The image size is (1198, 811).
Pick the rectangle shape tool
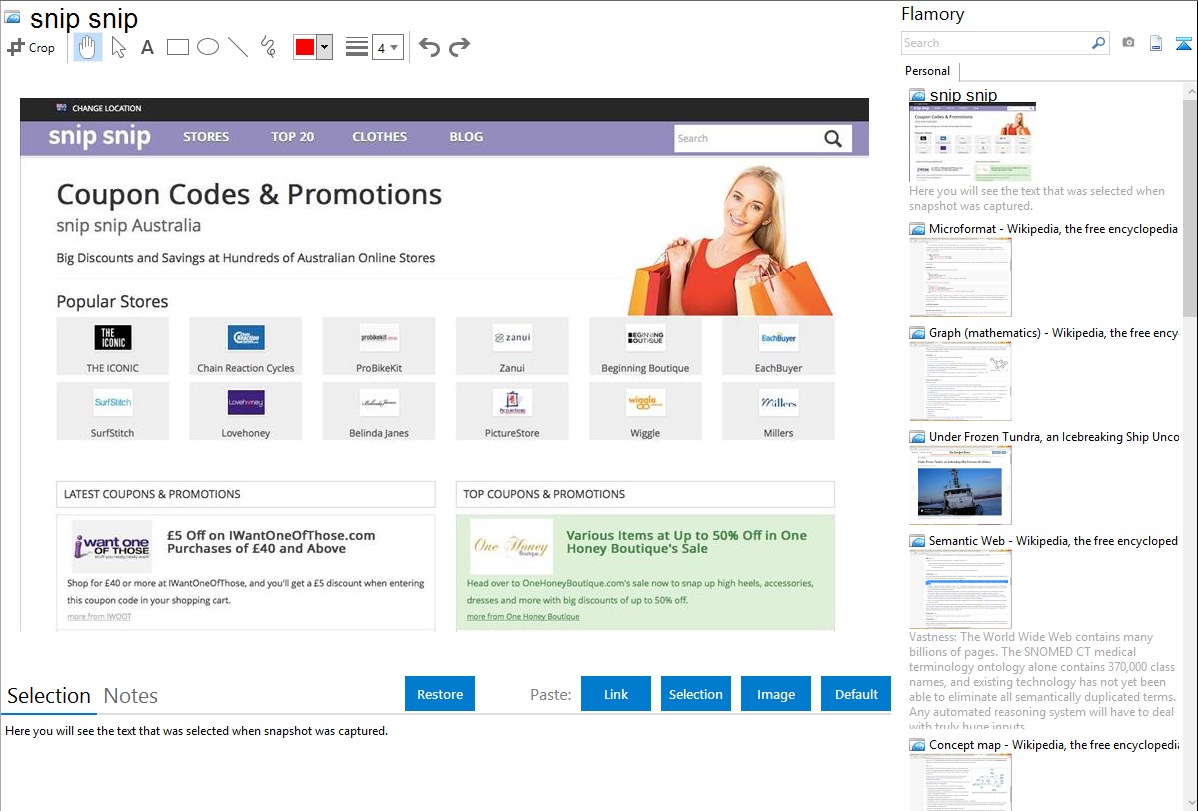pyautogui.click(x=178, y=47)
